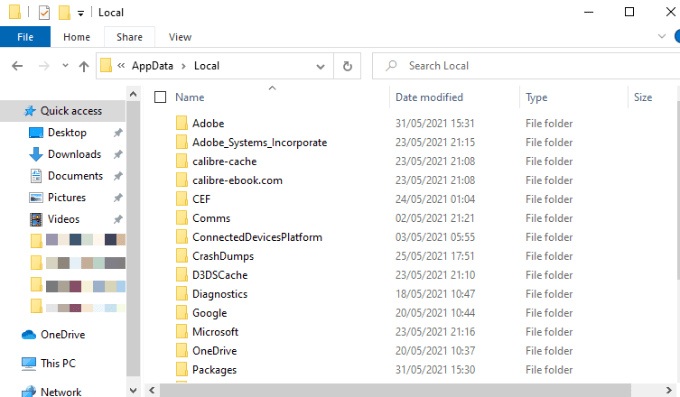Click the 03/05/2021 05:55 date cell
680x397 pixels.
pyautogui.click(x=435, y=237)
